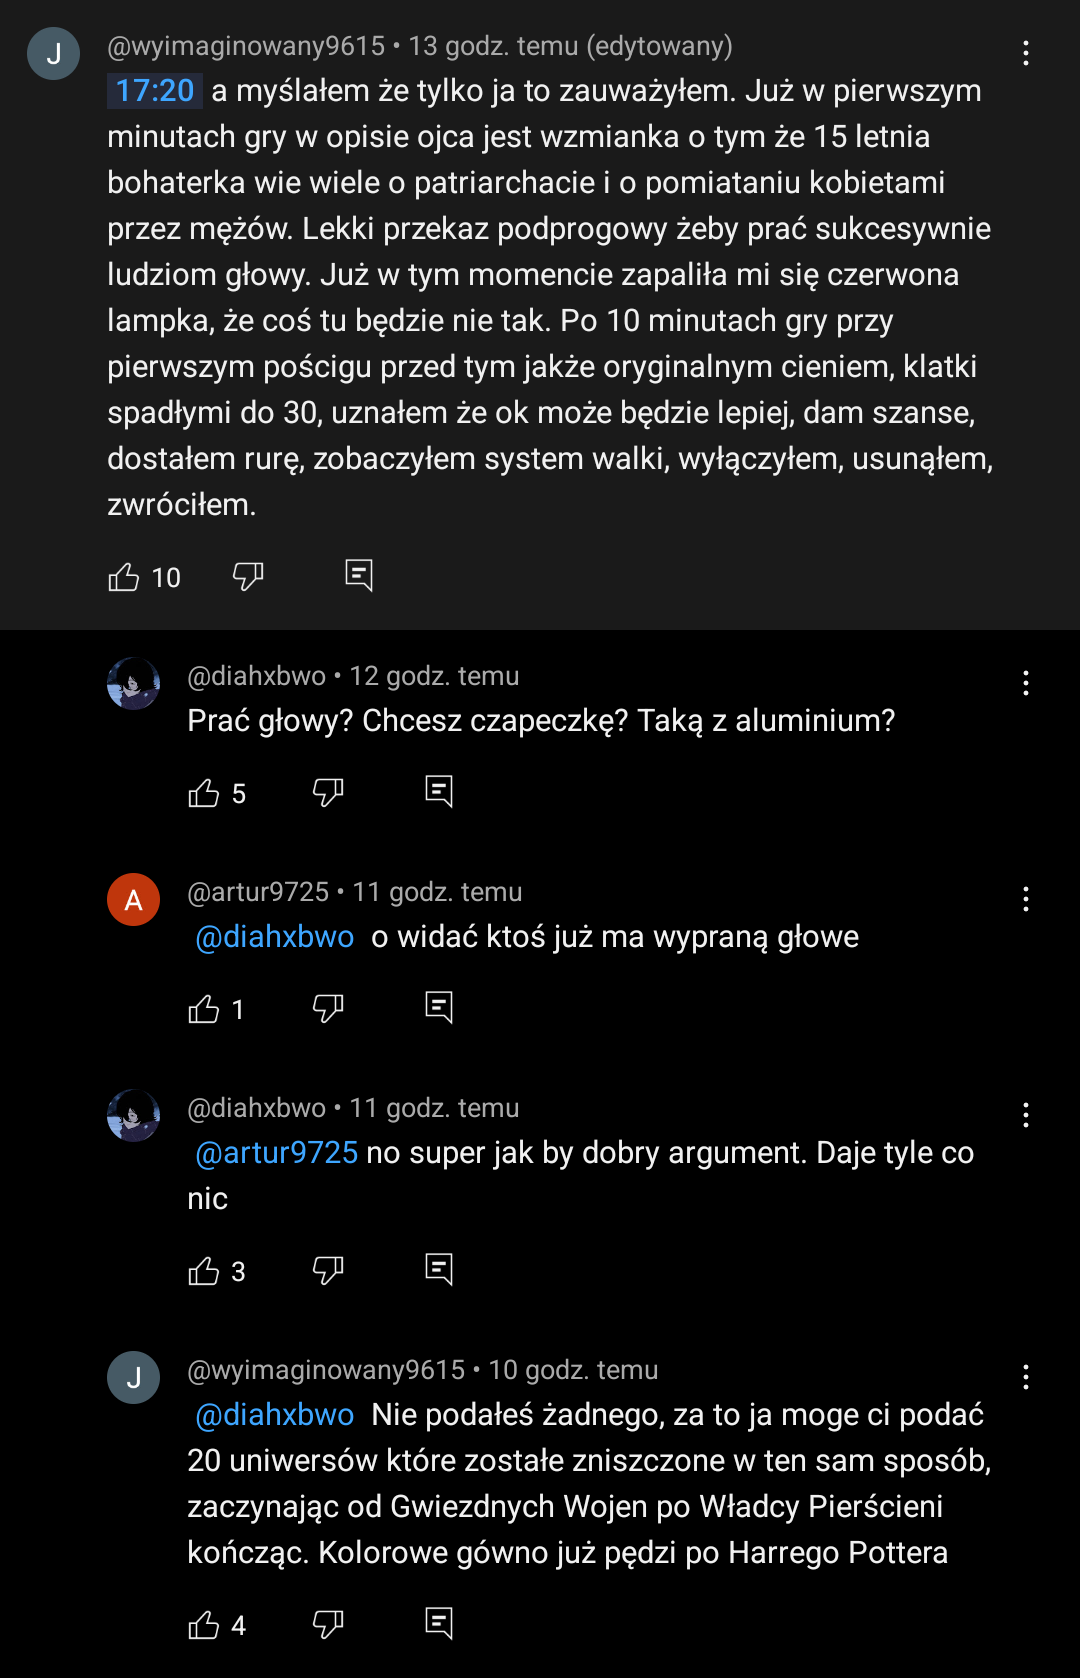Dislike the top comment with 10 likes

[x=248, y=576]
